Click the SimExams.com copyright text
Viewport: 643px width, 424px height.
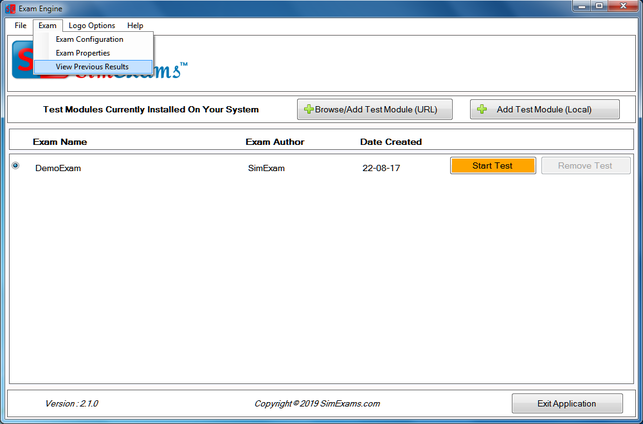(317, 404)
